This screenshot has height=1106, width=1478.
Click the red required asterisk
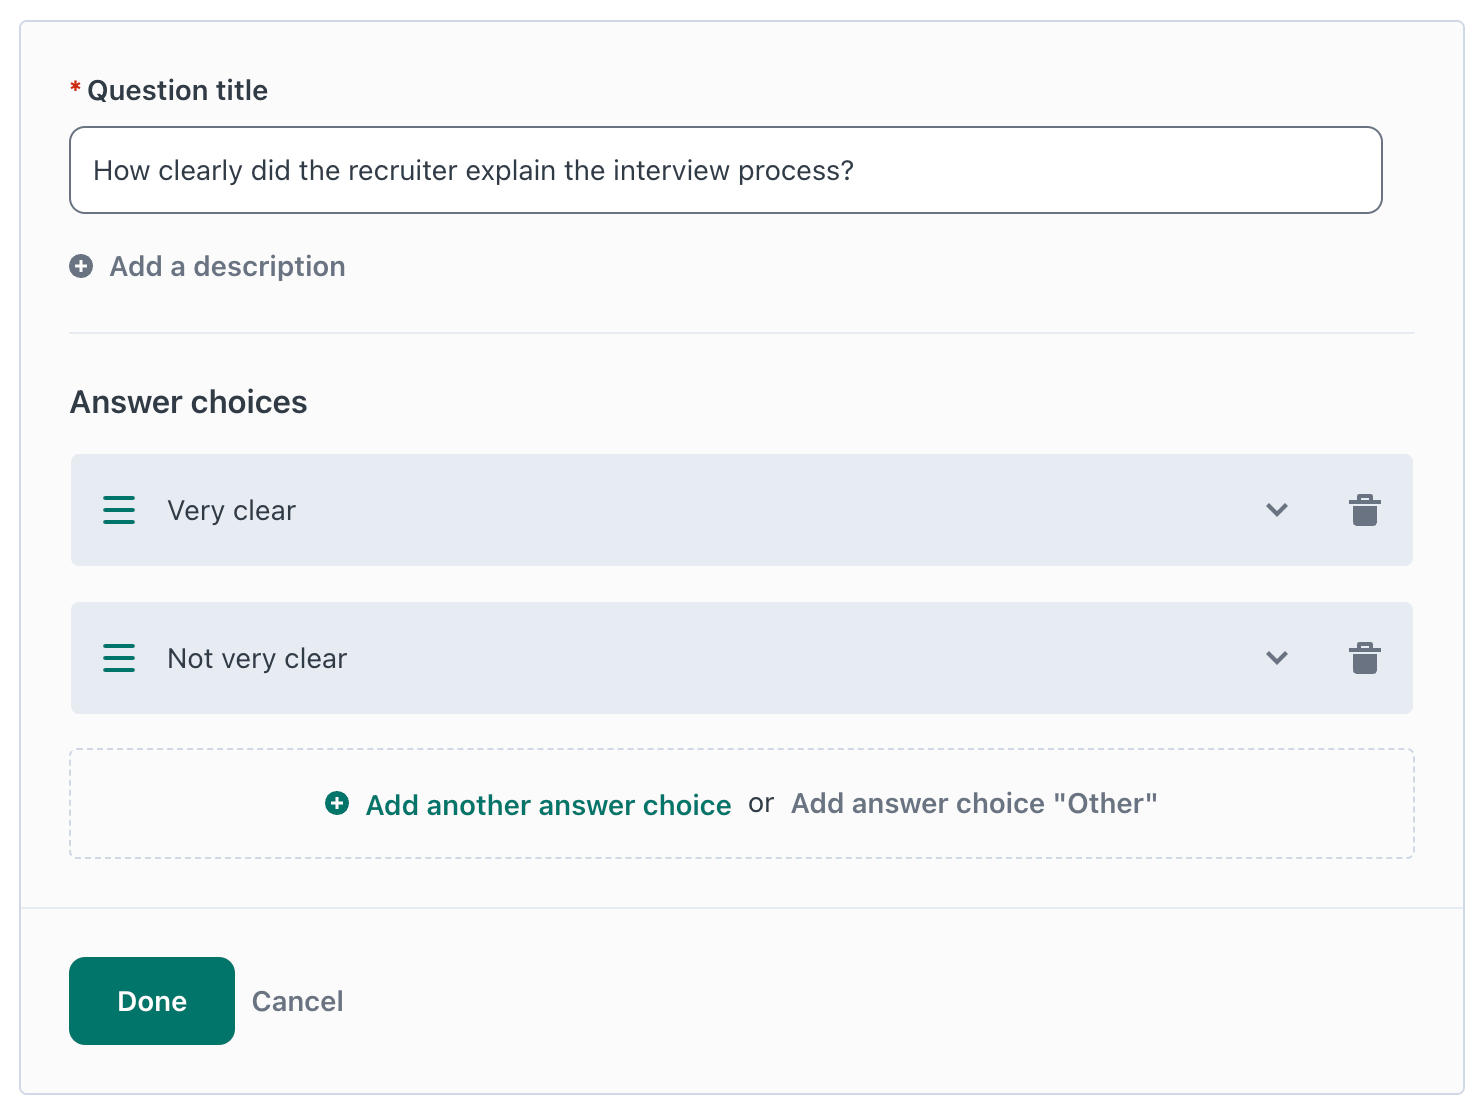click(x=75, y=89)
